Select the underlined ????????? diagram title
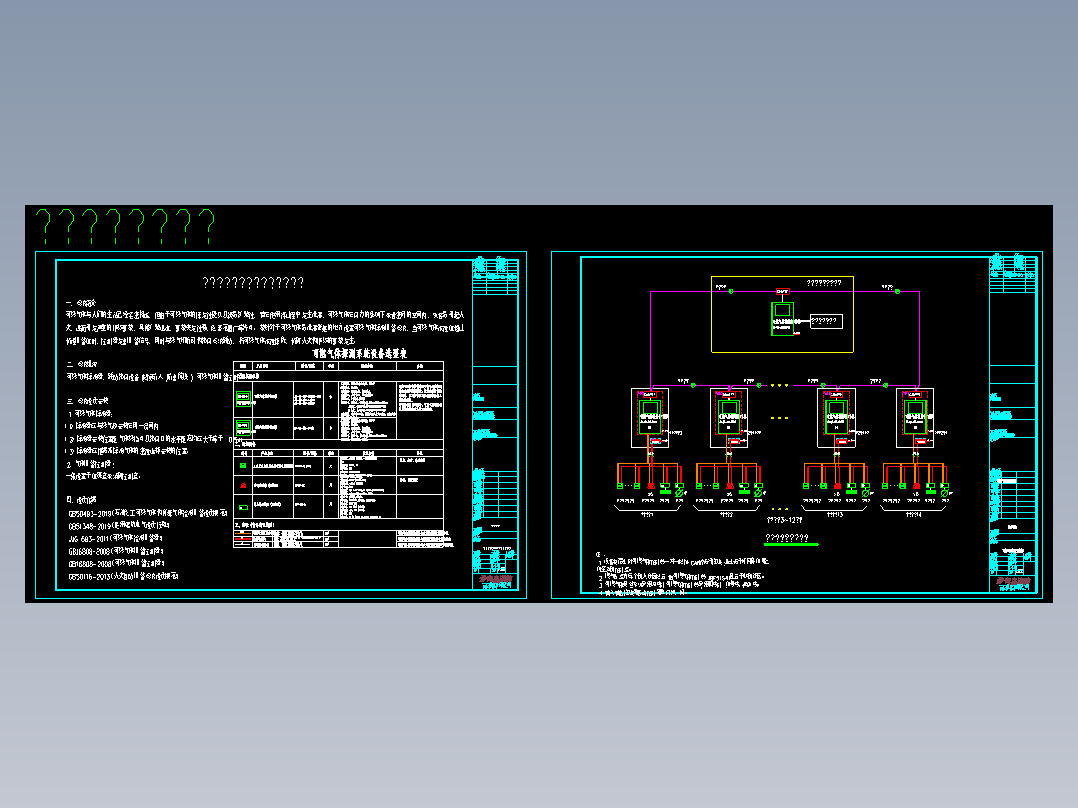Viewport: 1078px width, 808px height. (787, 538)
